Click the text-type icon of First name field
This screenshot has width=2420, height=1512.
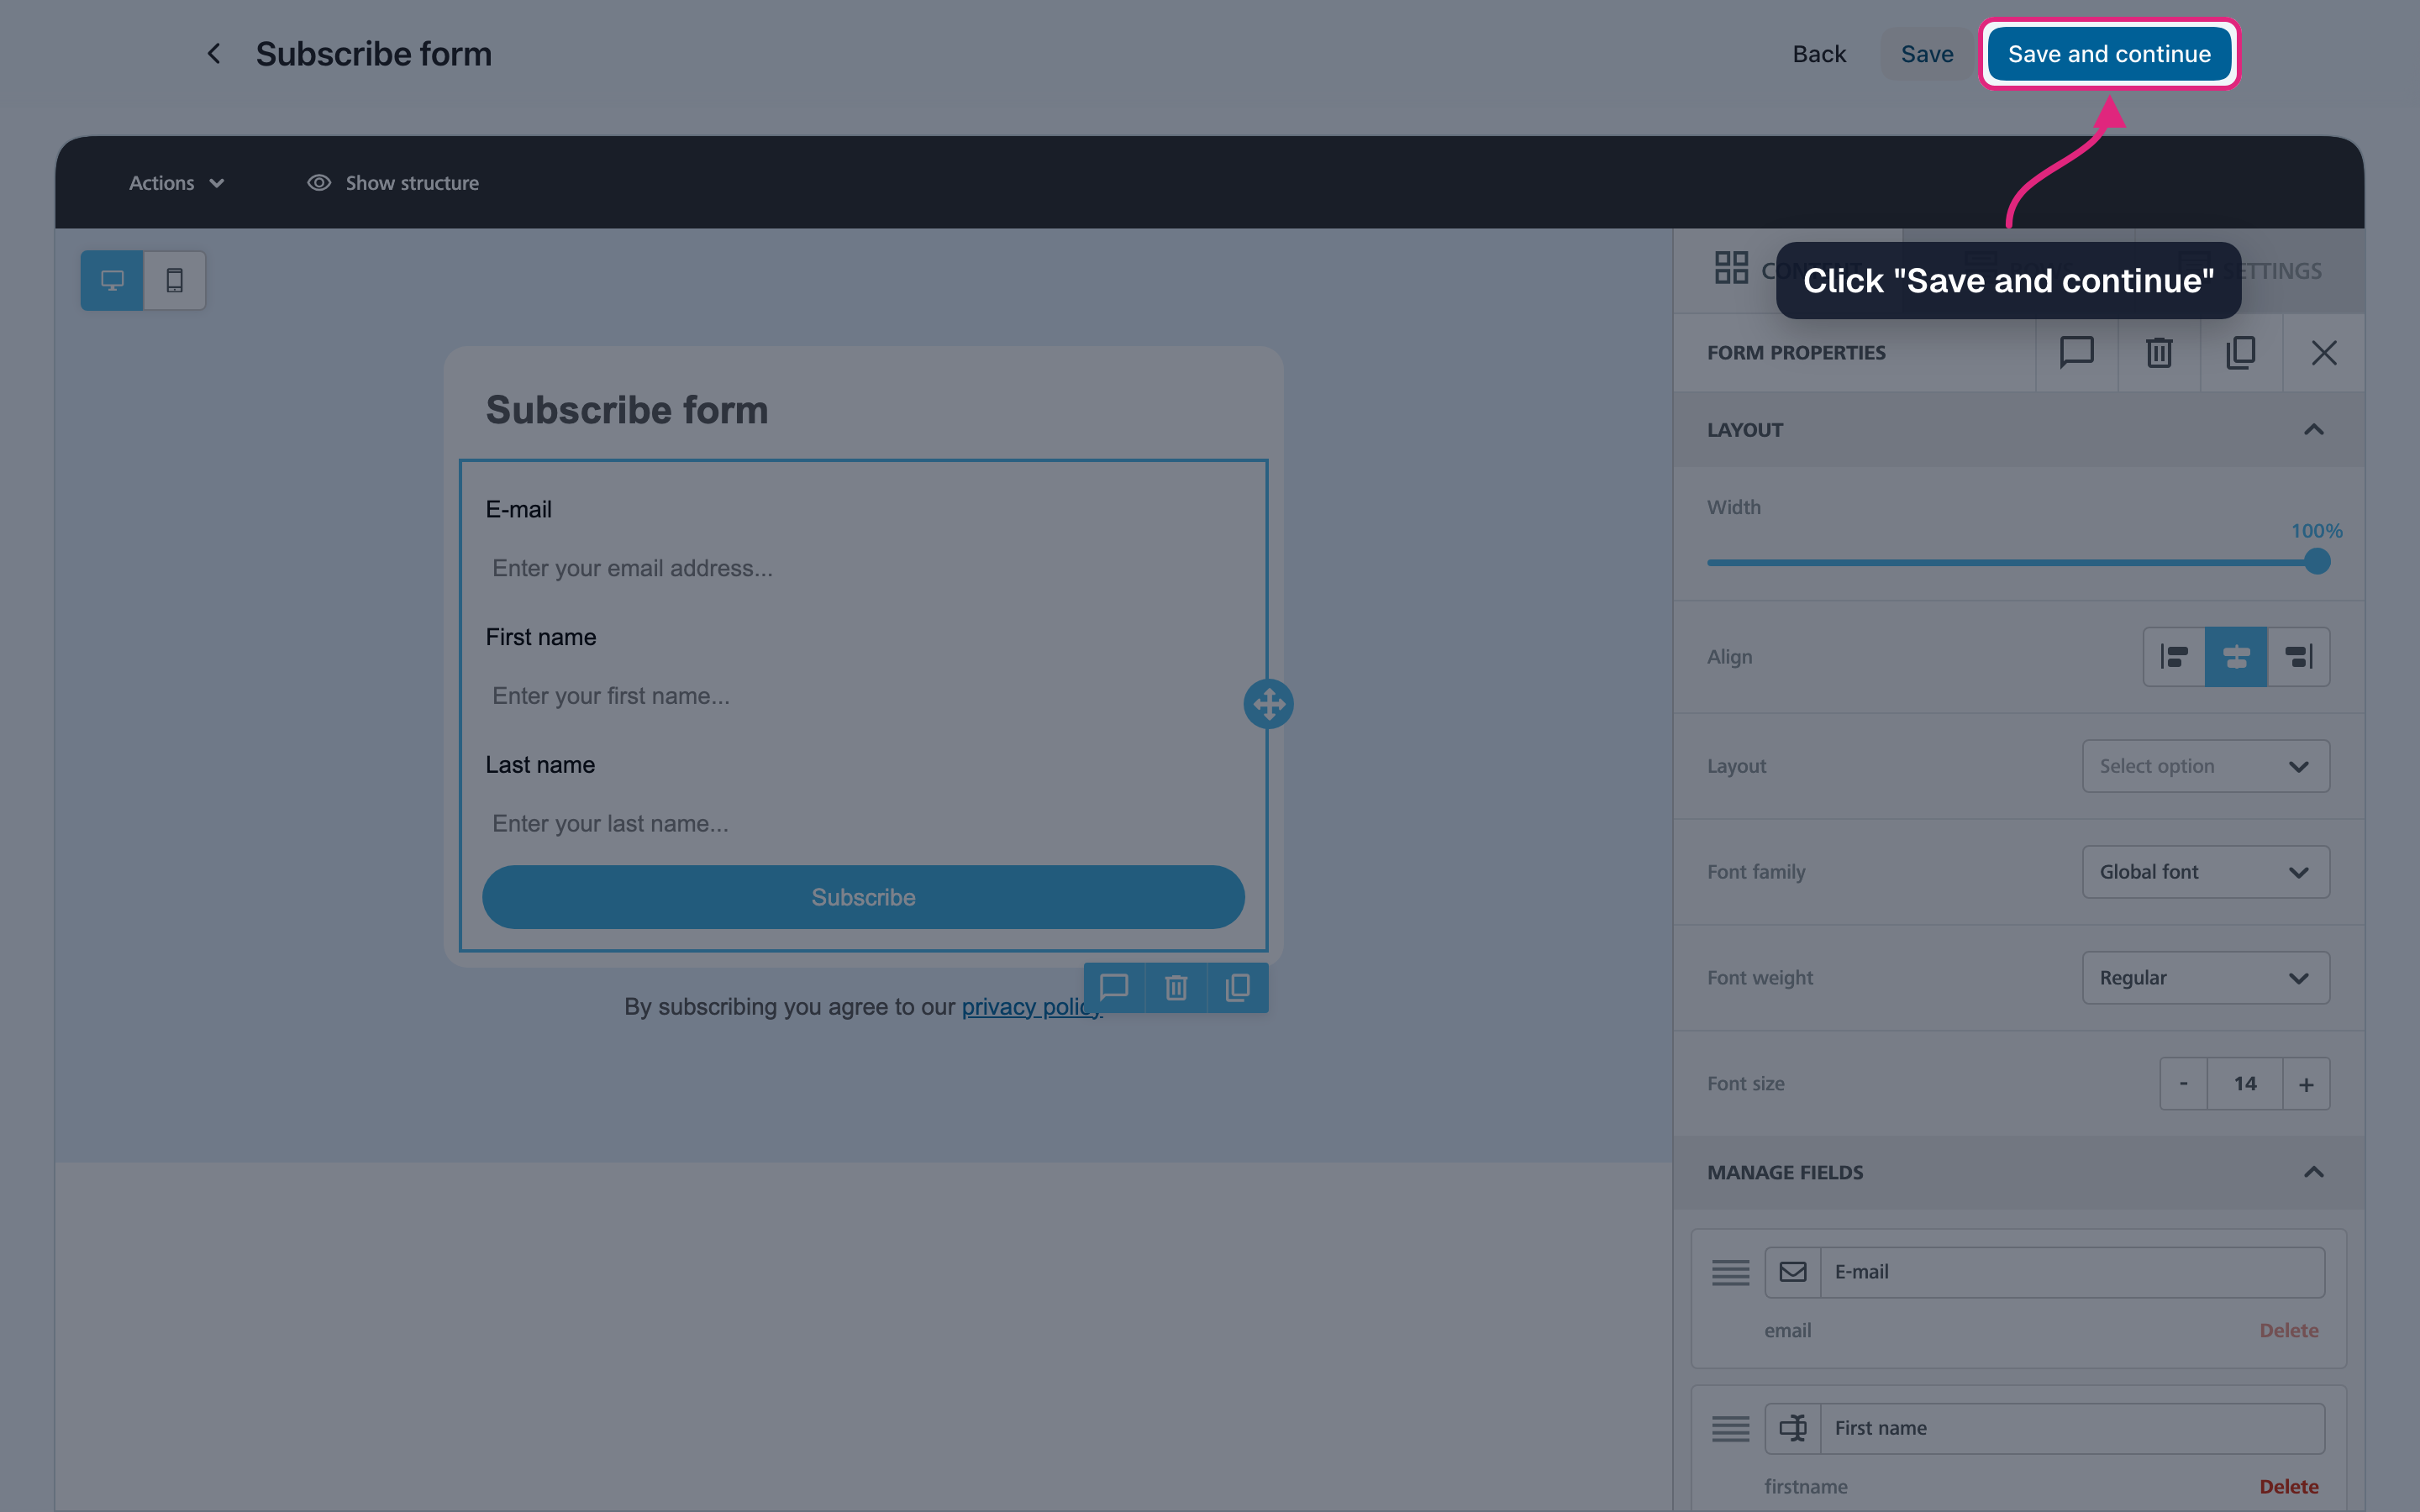(x=1793, y=1428)
